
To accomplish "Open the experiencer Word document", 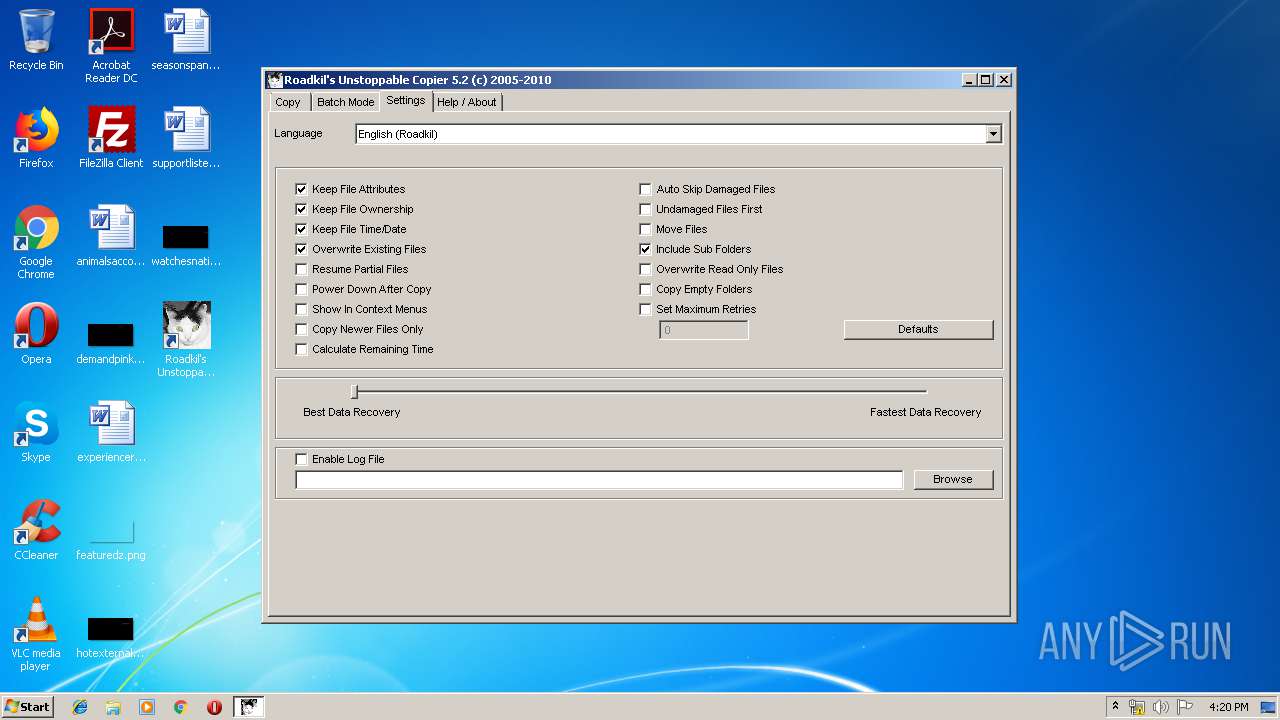I will 111,432.
